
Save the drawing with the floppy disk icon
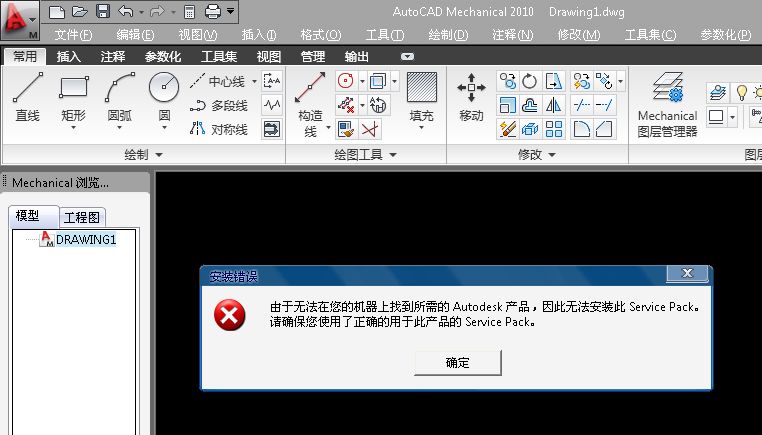point(103,11)
